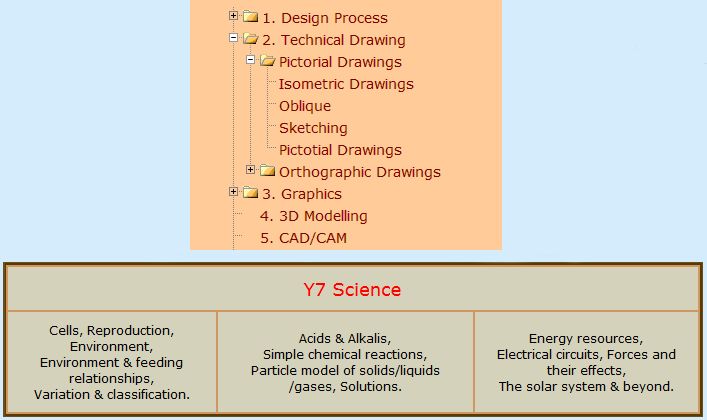Open the Sketching topic
Viewport: 707px width, 420px height.
point(313,128)
